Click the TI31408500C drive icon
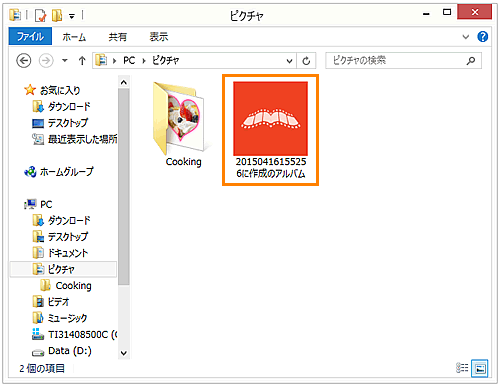 38,334
